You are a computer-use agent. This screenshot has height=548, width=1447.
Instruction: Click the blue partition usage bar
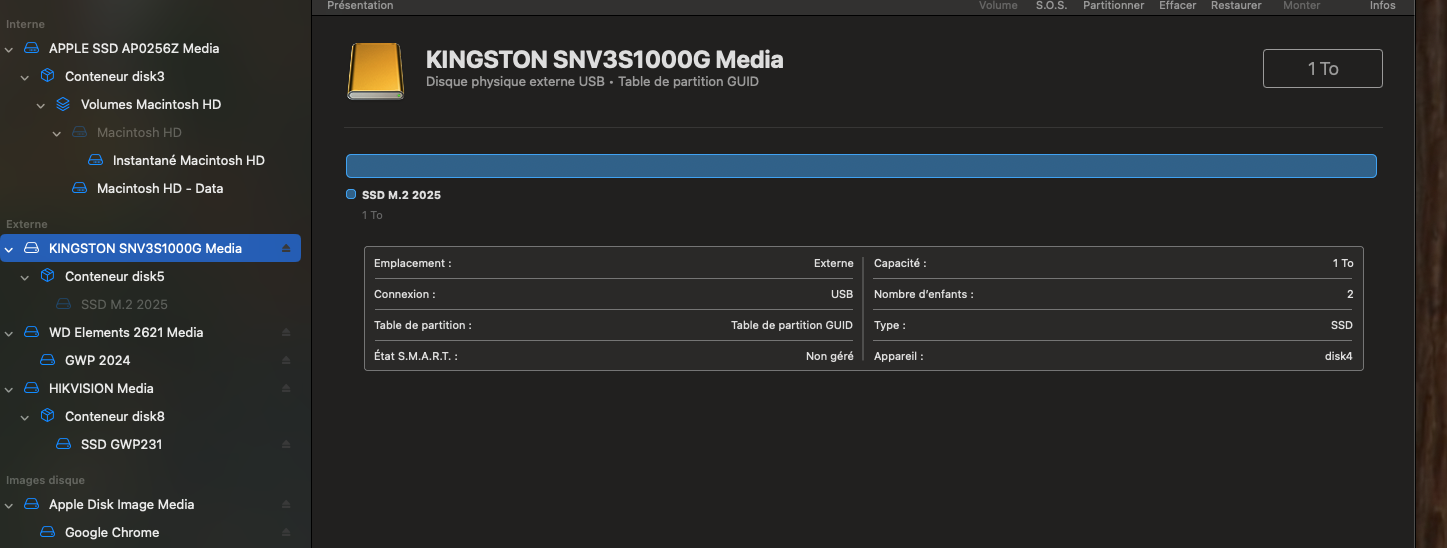click(860, 166)
